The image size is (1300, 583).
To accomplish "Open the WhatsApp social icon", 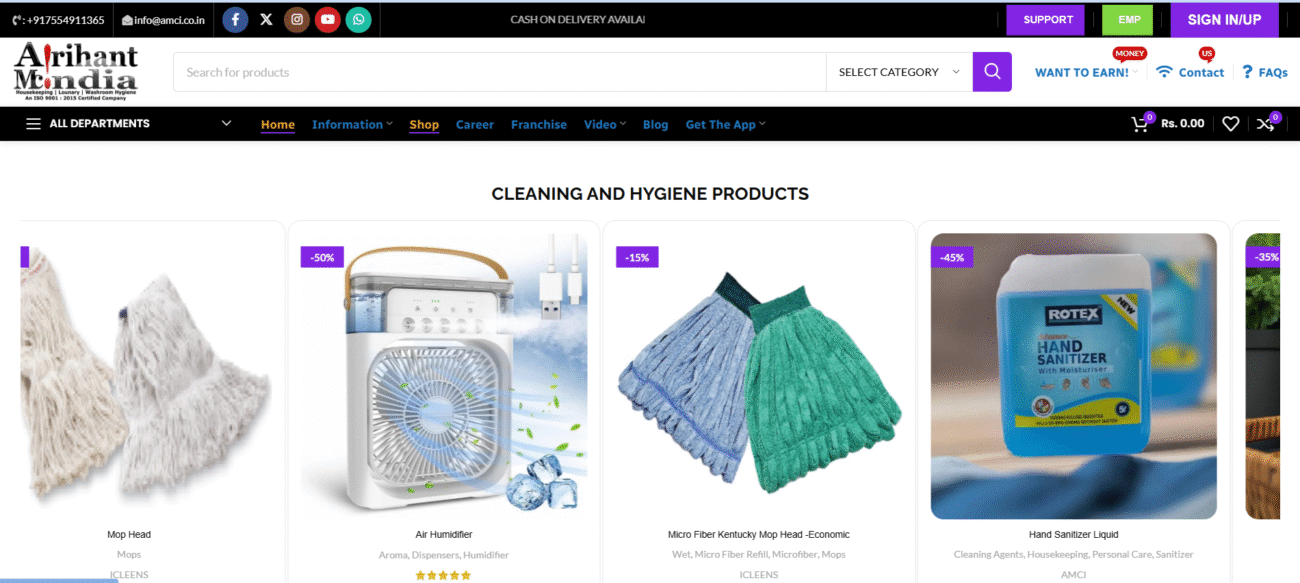I will 358,19.
